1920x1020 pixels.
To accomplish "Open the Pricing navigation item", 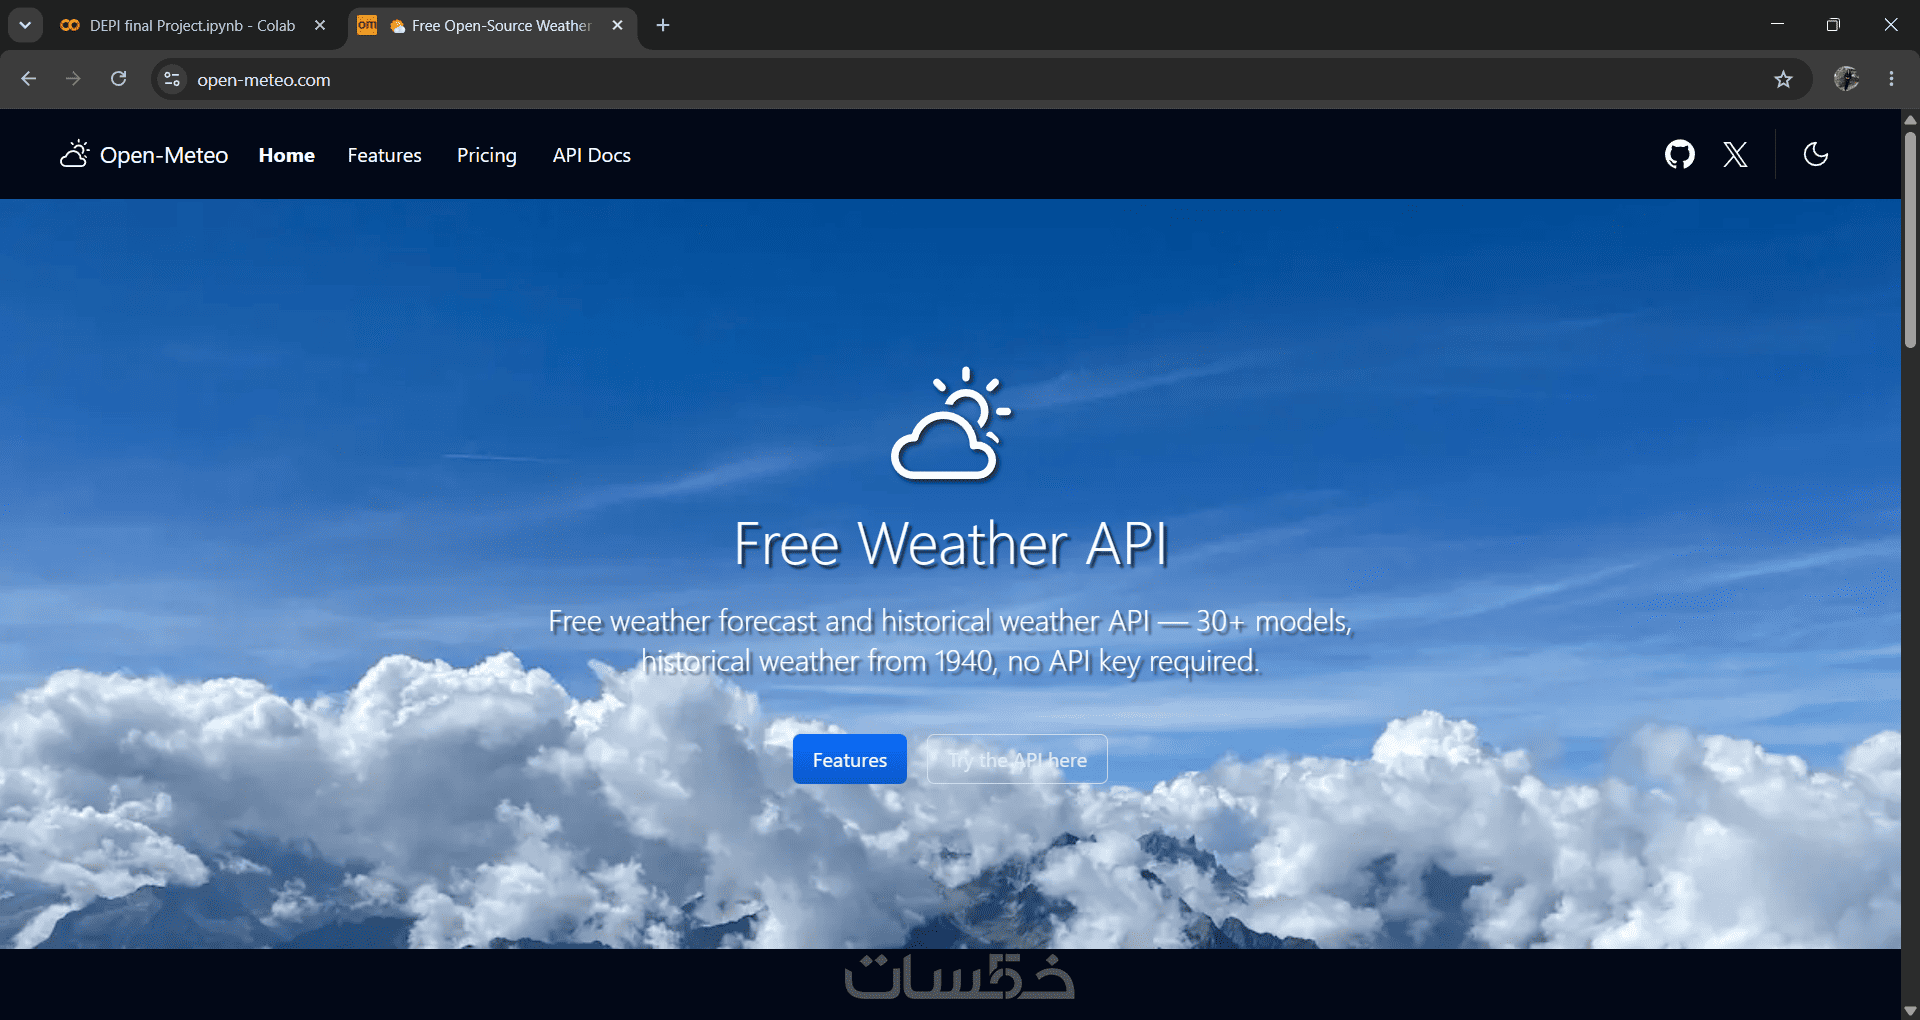I will (x=487, y=155).
